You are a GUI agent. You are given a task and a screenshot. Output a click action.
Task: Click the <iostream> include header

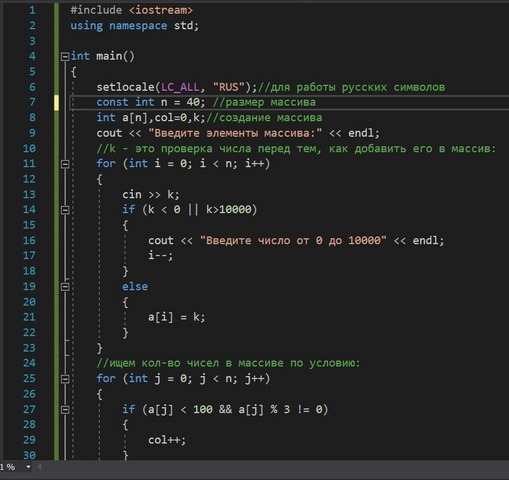coord(161,10)
